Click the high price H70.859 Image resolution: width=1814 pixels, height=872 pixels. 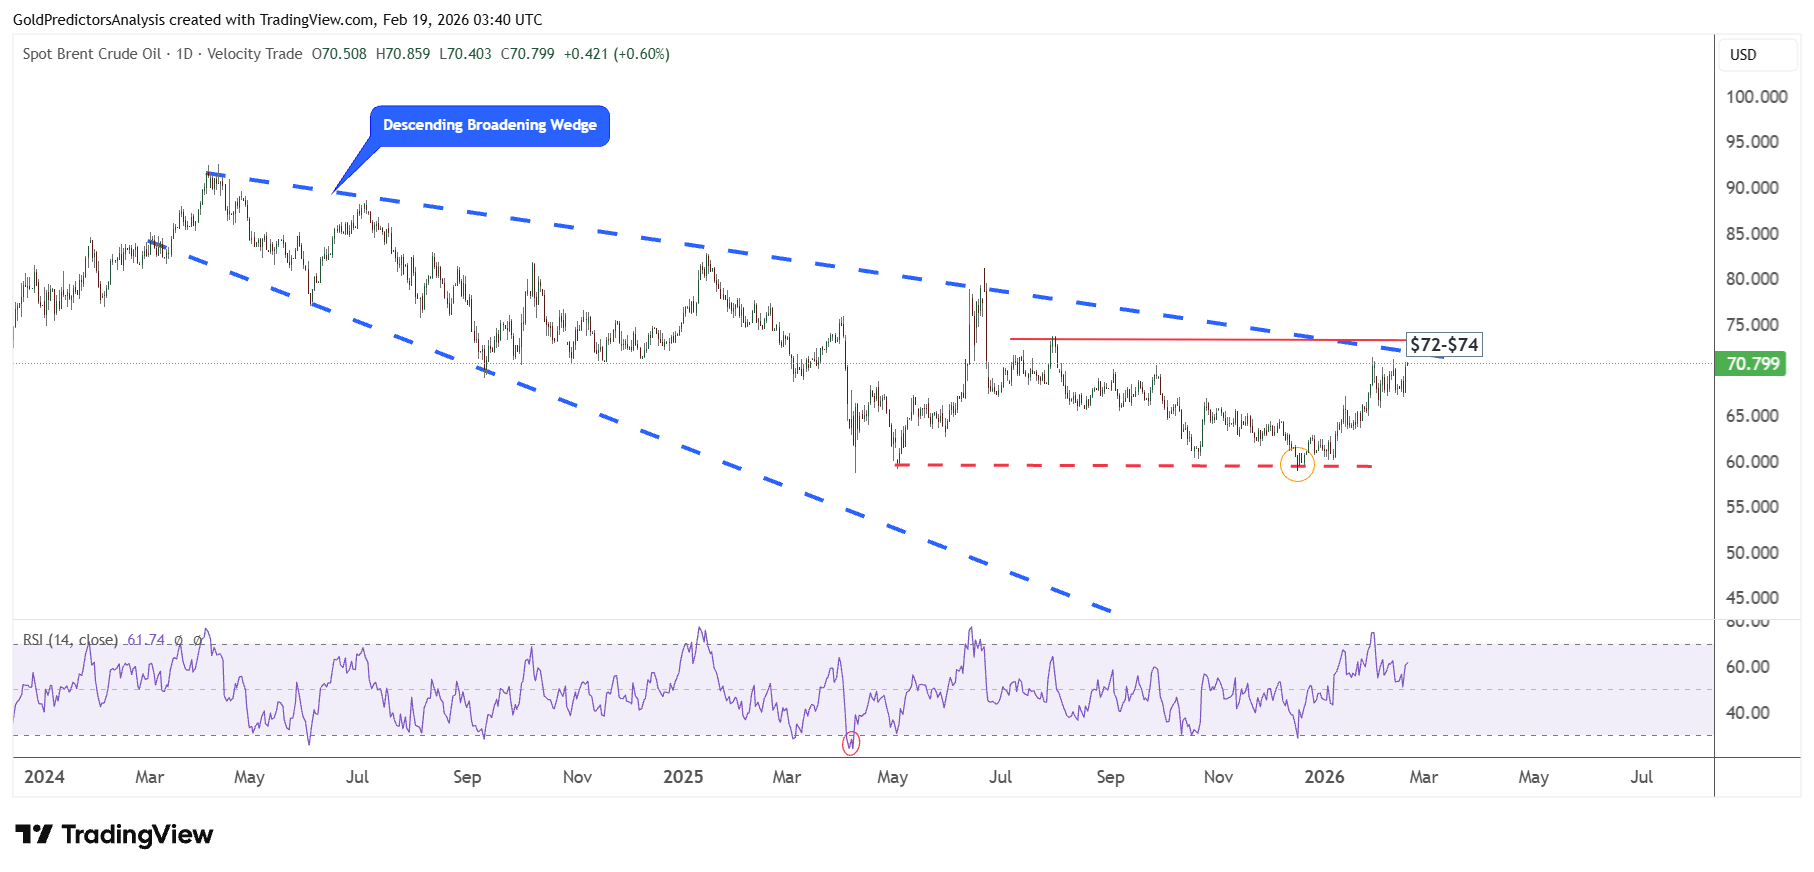(403, 54)
